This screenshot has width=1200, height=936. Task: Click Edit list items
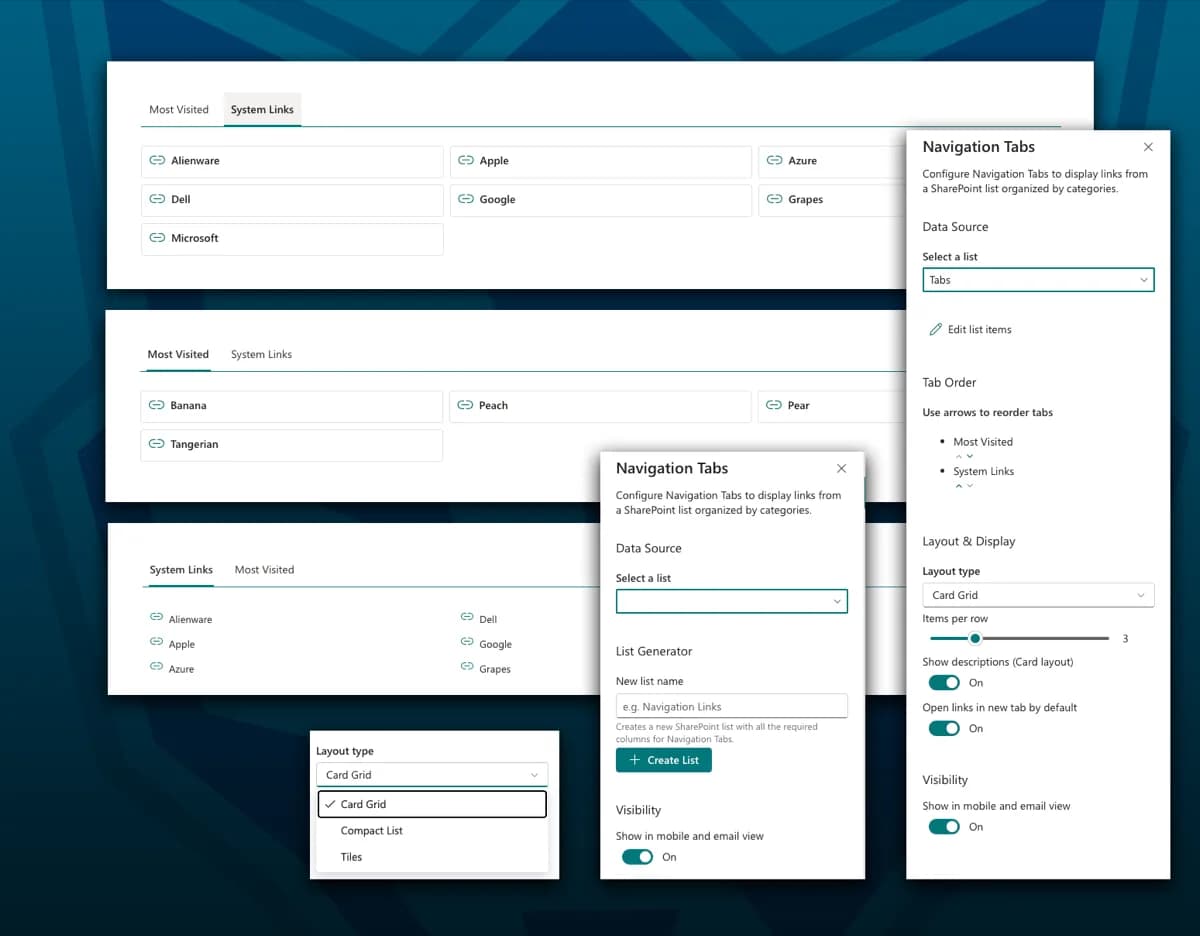click(x=970, y=329)
